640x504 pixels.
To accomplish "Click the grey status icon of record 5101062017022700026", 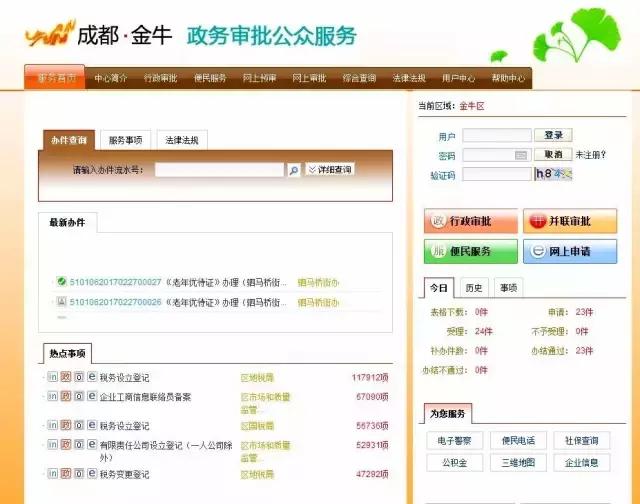I will coord(62,302).
